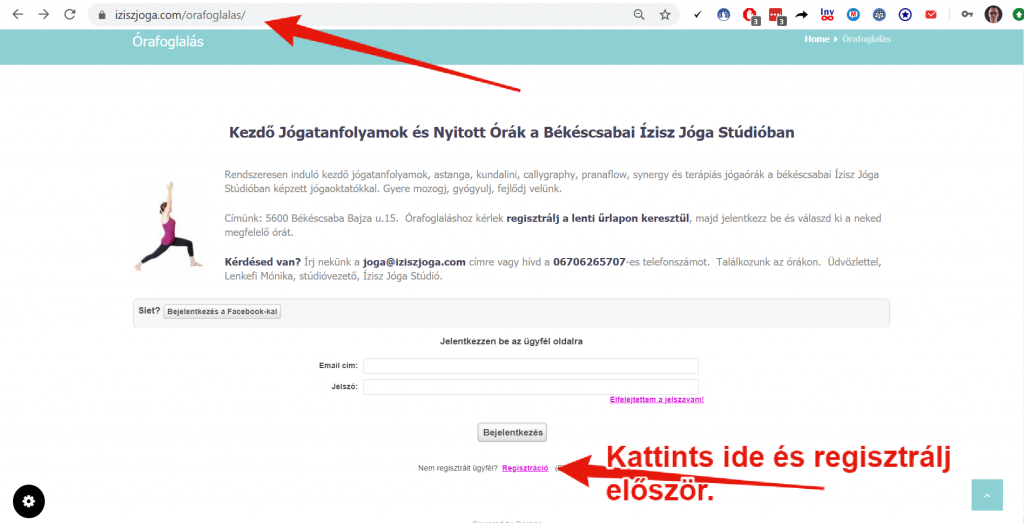Click the browser back arrow
The width and height of the screenshot is (1024, 523).
tap(17, 15)
